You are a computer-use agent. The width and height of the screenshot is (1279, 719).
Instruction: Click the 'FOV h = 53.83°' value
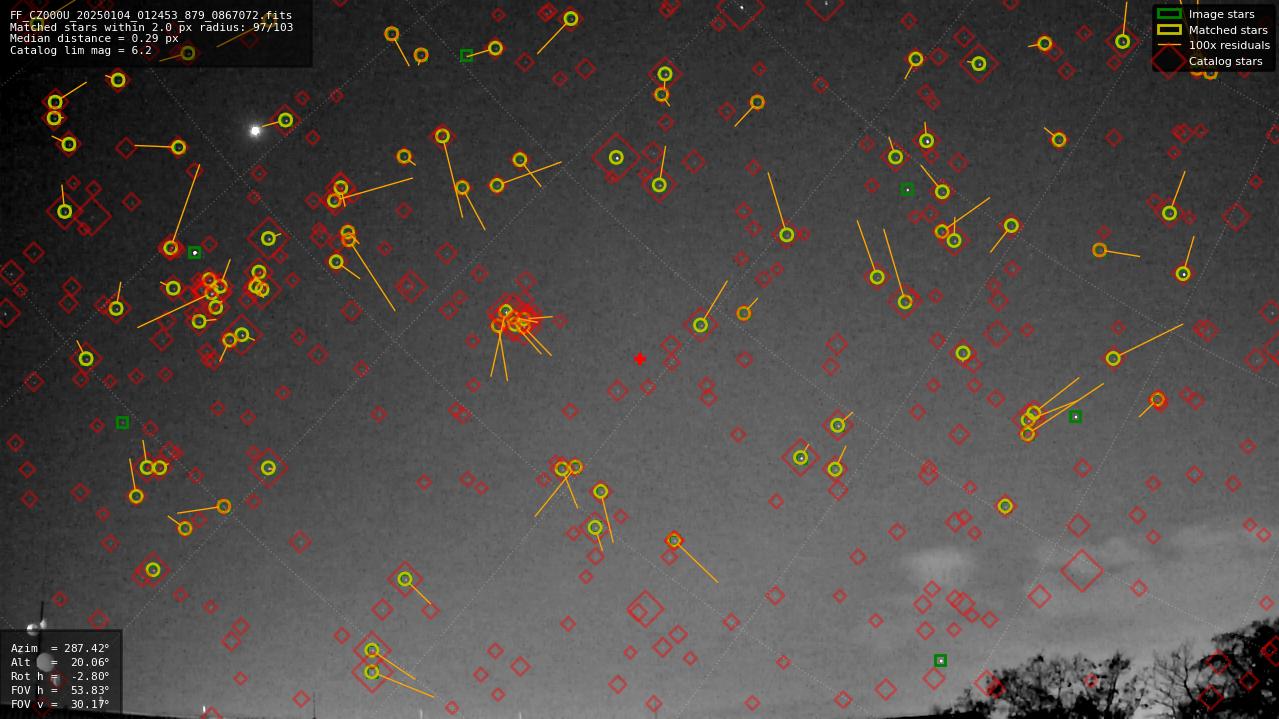60,690
